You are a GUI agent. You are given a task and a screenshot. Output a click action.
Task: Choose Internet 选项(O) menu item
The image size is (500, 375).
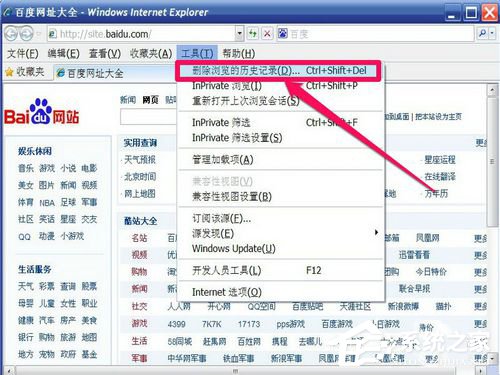[x=281, y=292]
